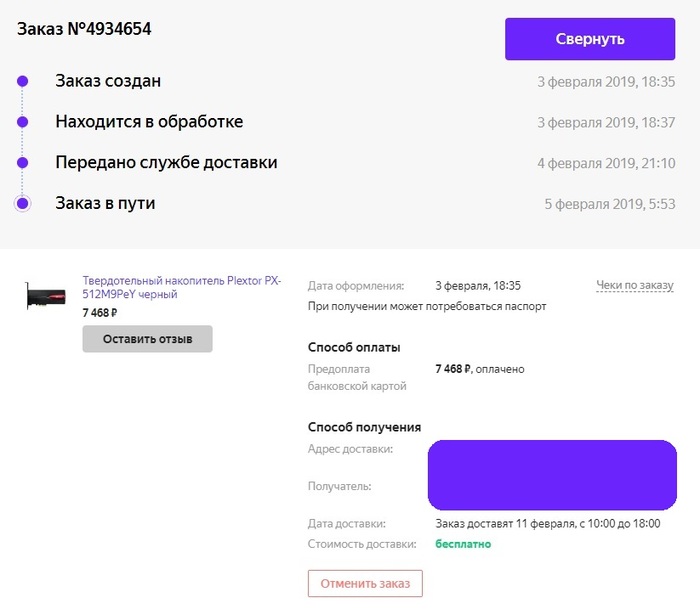Click the product price 7 468 ₽ under title
Viewport: 700px width, 609px height.
click(x=100, y=313)
